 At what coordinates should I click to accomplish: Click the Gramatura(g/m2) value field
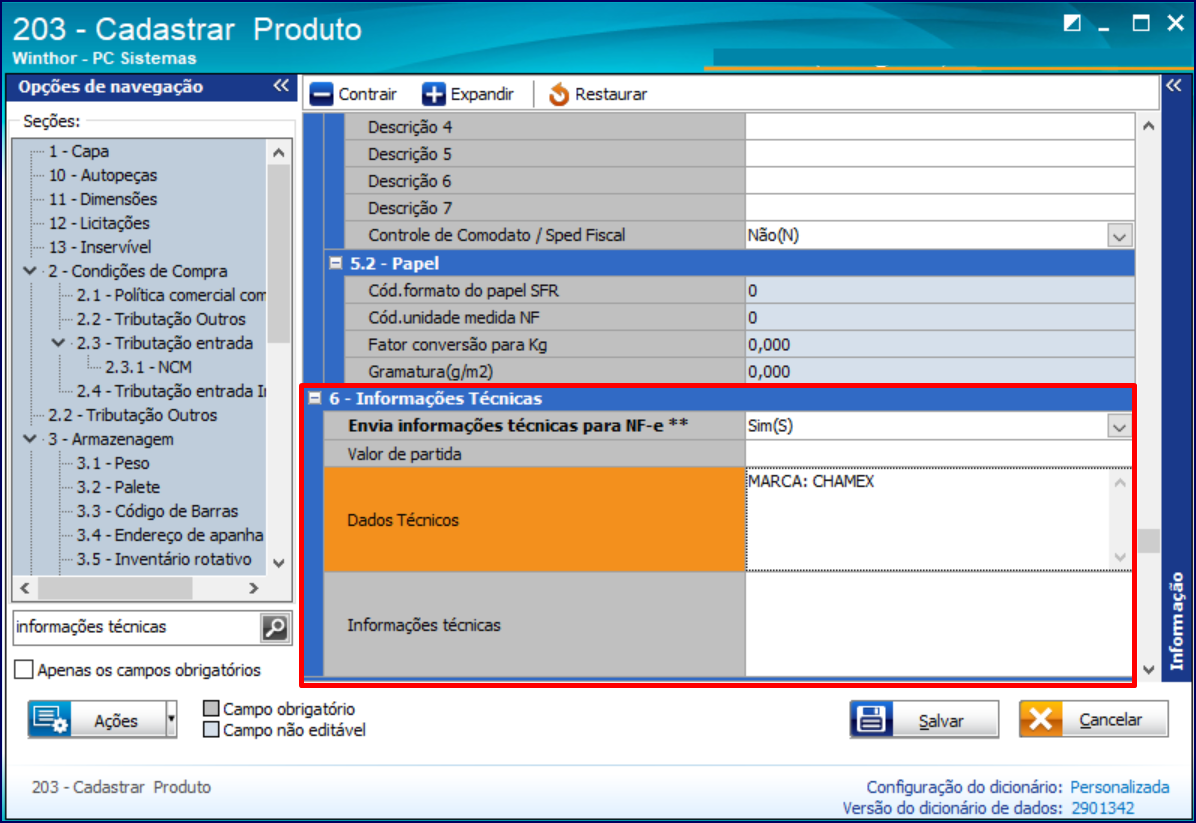(x=940, y=371)
